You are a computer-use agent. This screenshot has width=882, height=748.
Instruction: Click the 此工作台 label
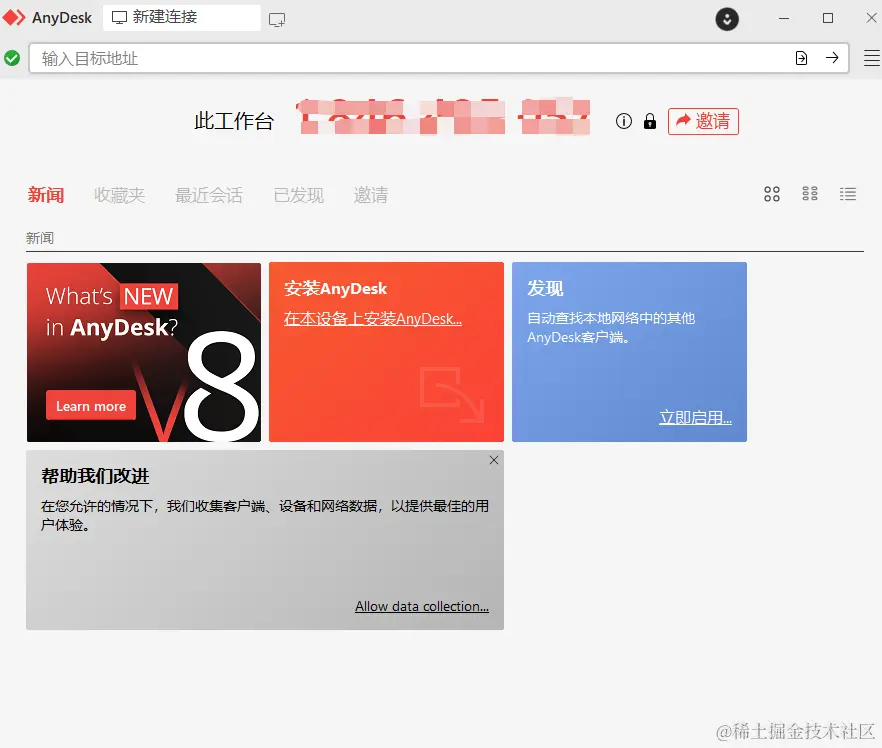pyautogui.click(x=234, y=121)
